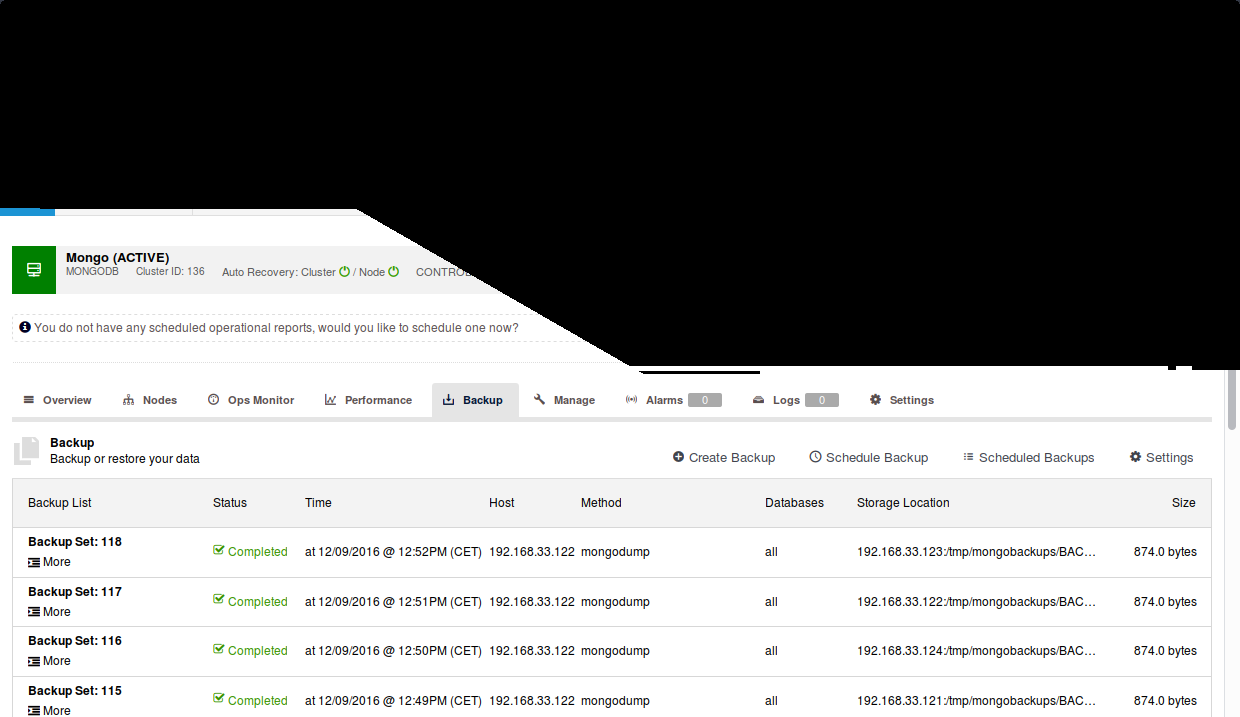Expand More under Backup Set: 115
Image resolution: width=1240 pixels, height=717 pixels.
[x=49, y=711]
